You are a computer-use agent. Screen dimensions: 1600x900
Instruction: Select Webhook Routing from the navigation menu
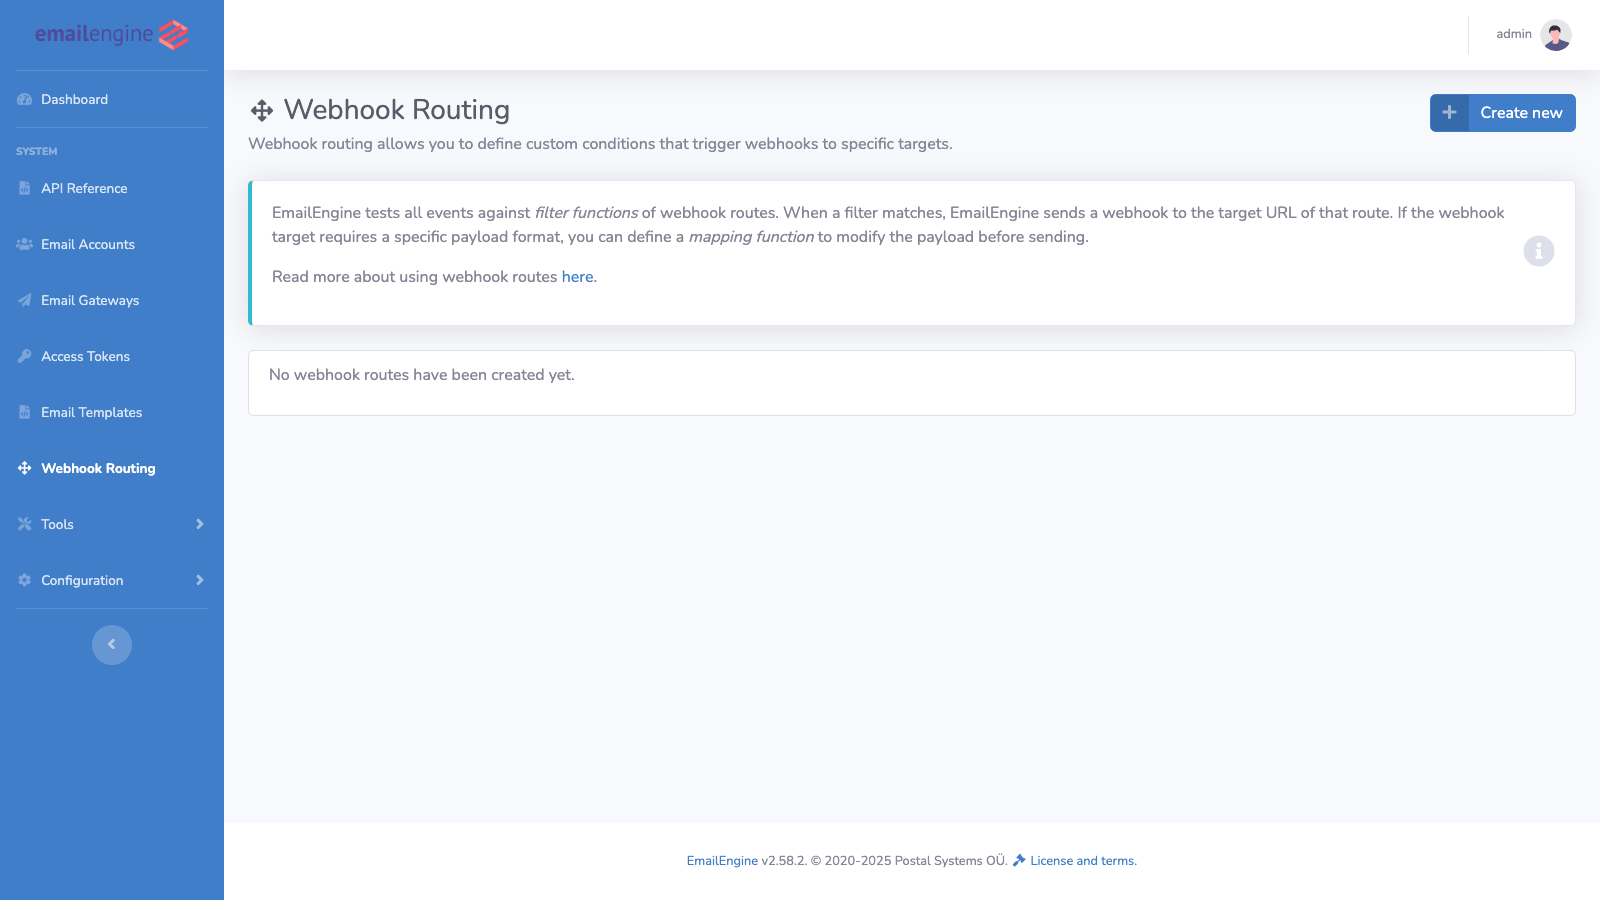97,468
